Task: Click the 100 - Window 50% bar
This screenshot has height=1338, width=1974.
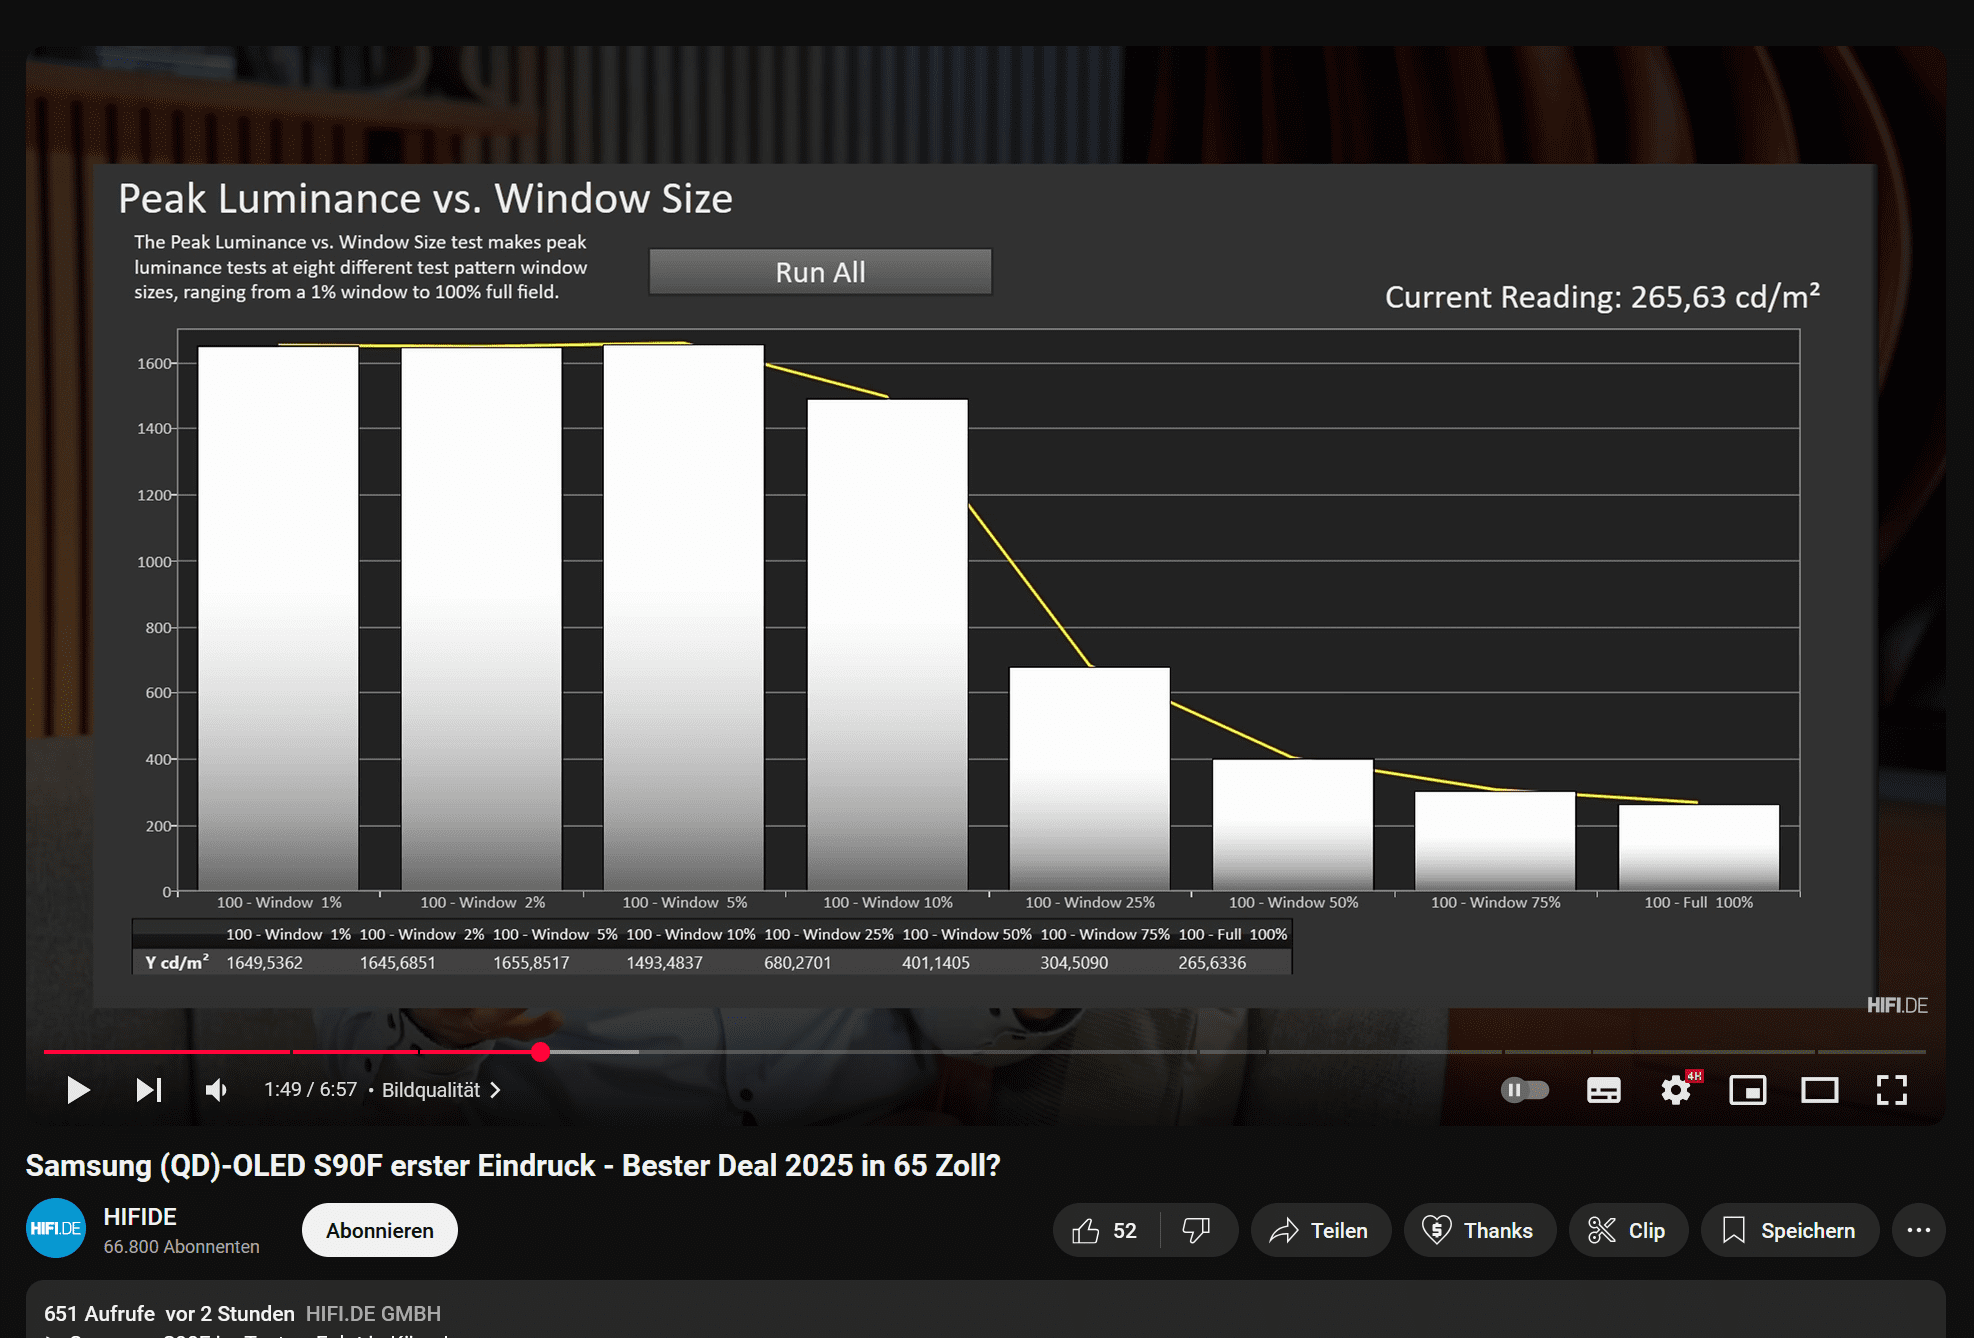Action: (x=1293, y=825)
